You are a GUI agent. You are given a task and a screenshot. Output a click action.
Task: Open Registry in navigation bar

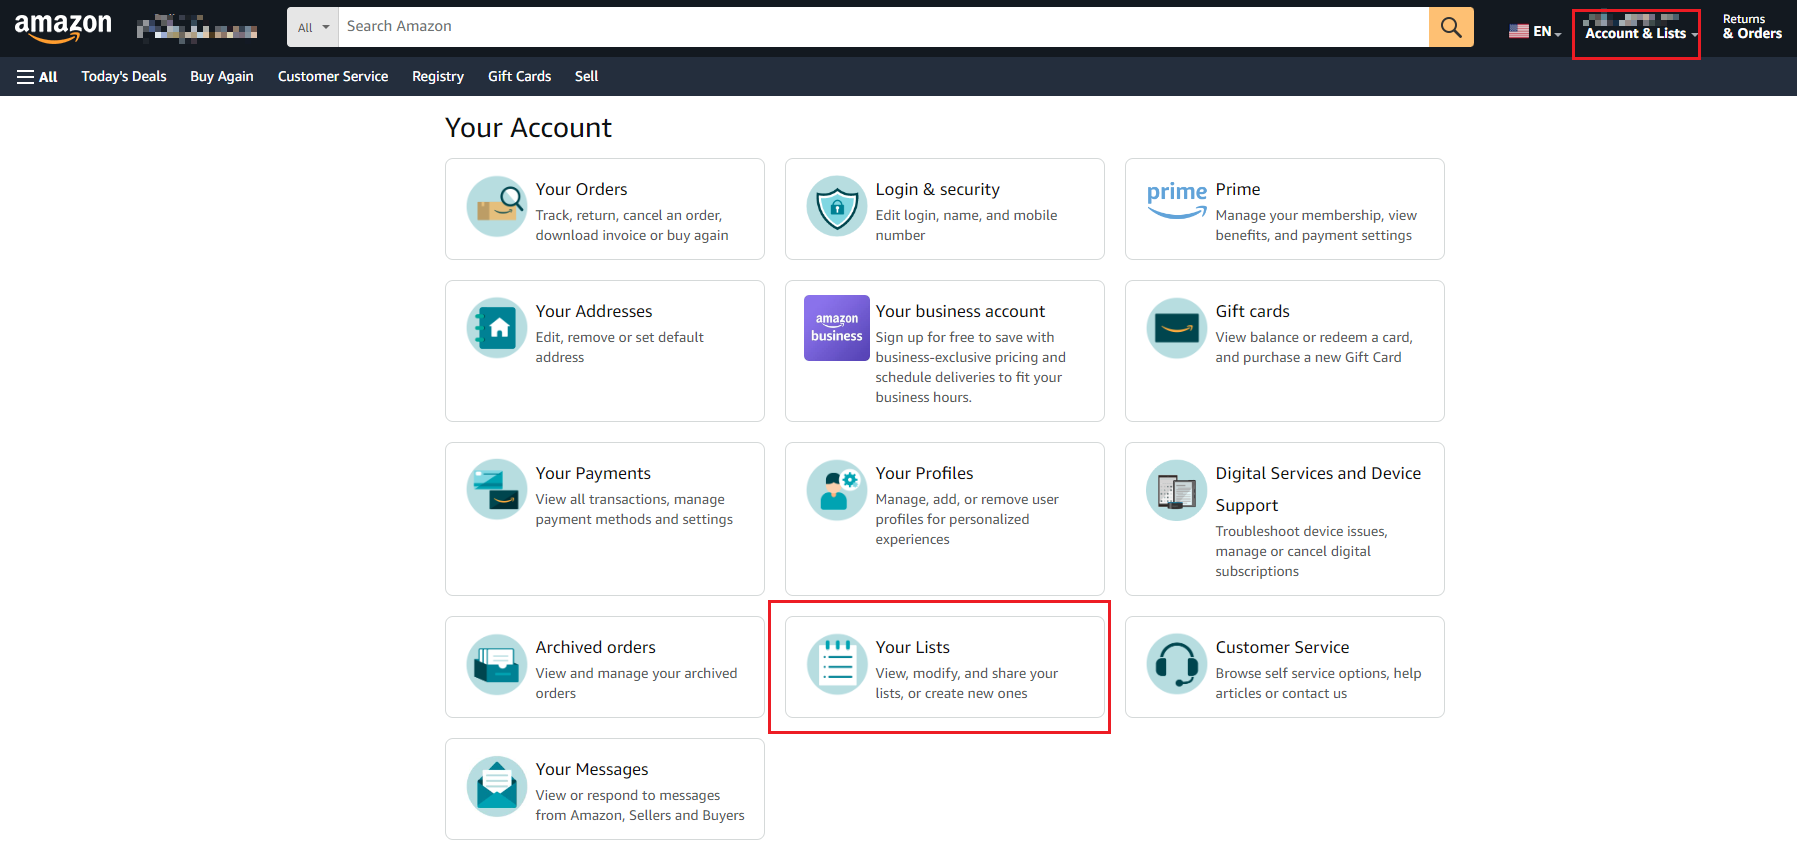tap(438, 76)
